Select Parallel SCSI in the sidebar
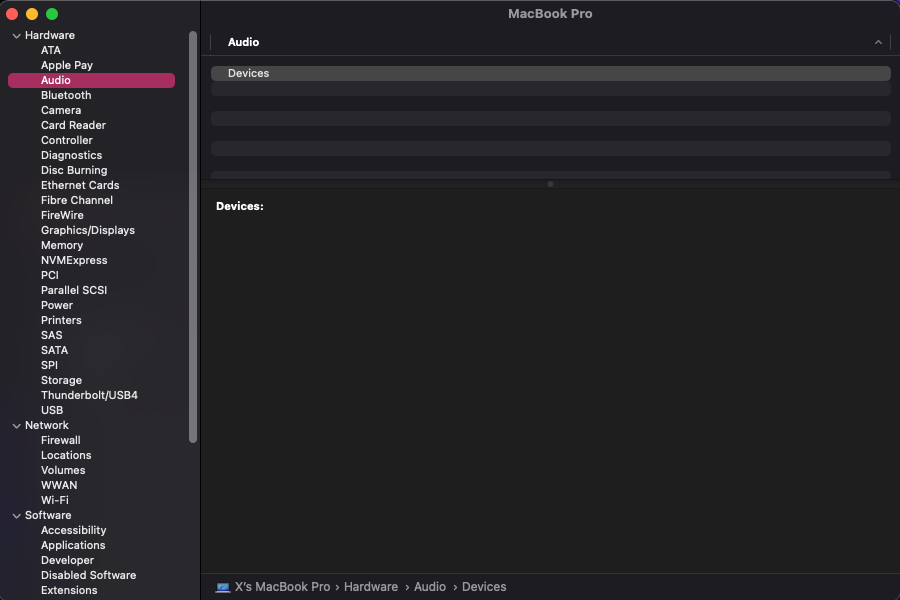This screenshot has height=600, width=900. (x=74, y=290)
